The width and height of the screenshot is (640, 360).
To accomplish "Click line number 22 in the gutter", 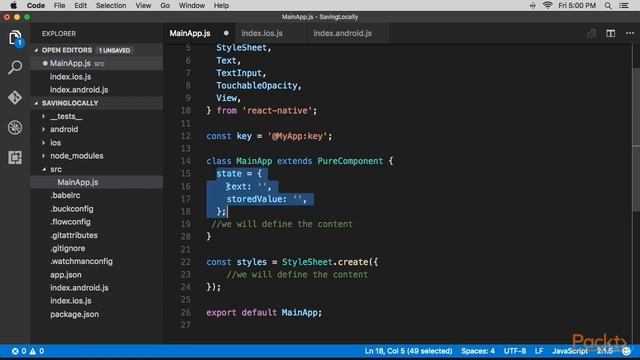I will (185, 262).
